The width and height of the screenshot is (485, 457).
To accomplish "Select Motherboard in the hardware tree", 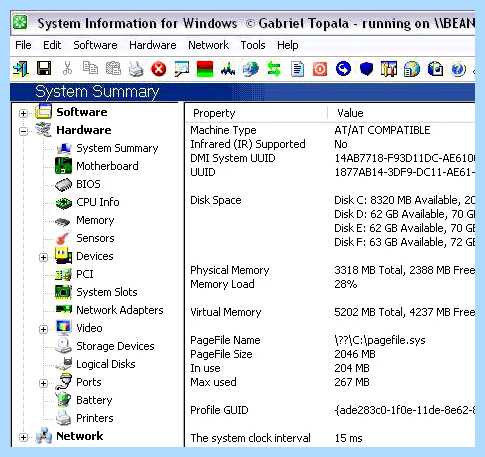I will coord(107,166).
